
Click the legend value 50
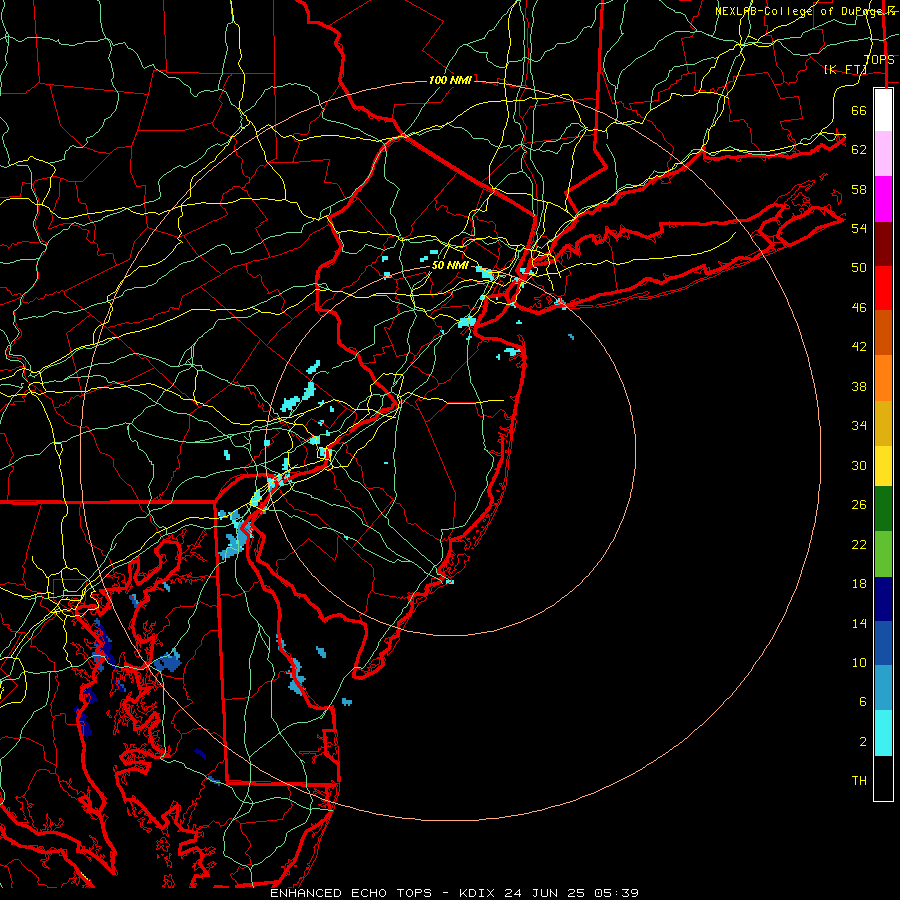coord(859,267)
